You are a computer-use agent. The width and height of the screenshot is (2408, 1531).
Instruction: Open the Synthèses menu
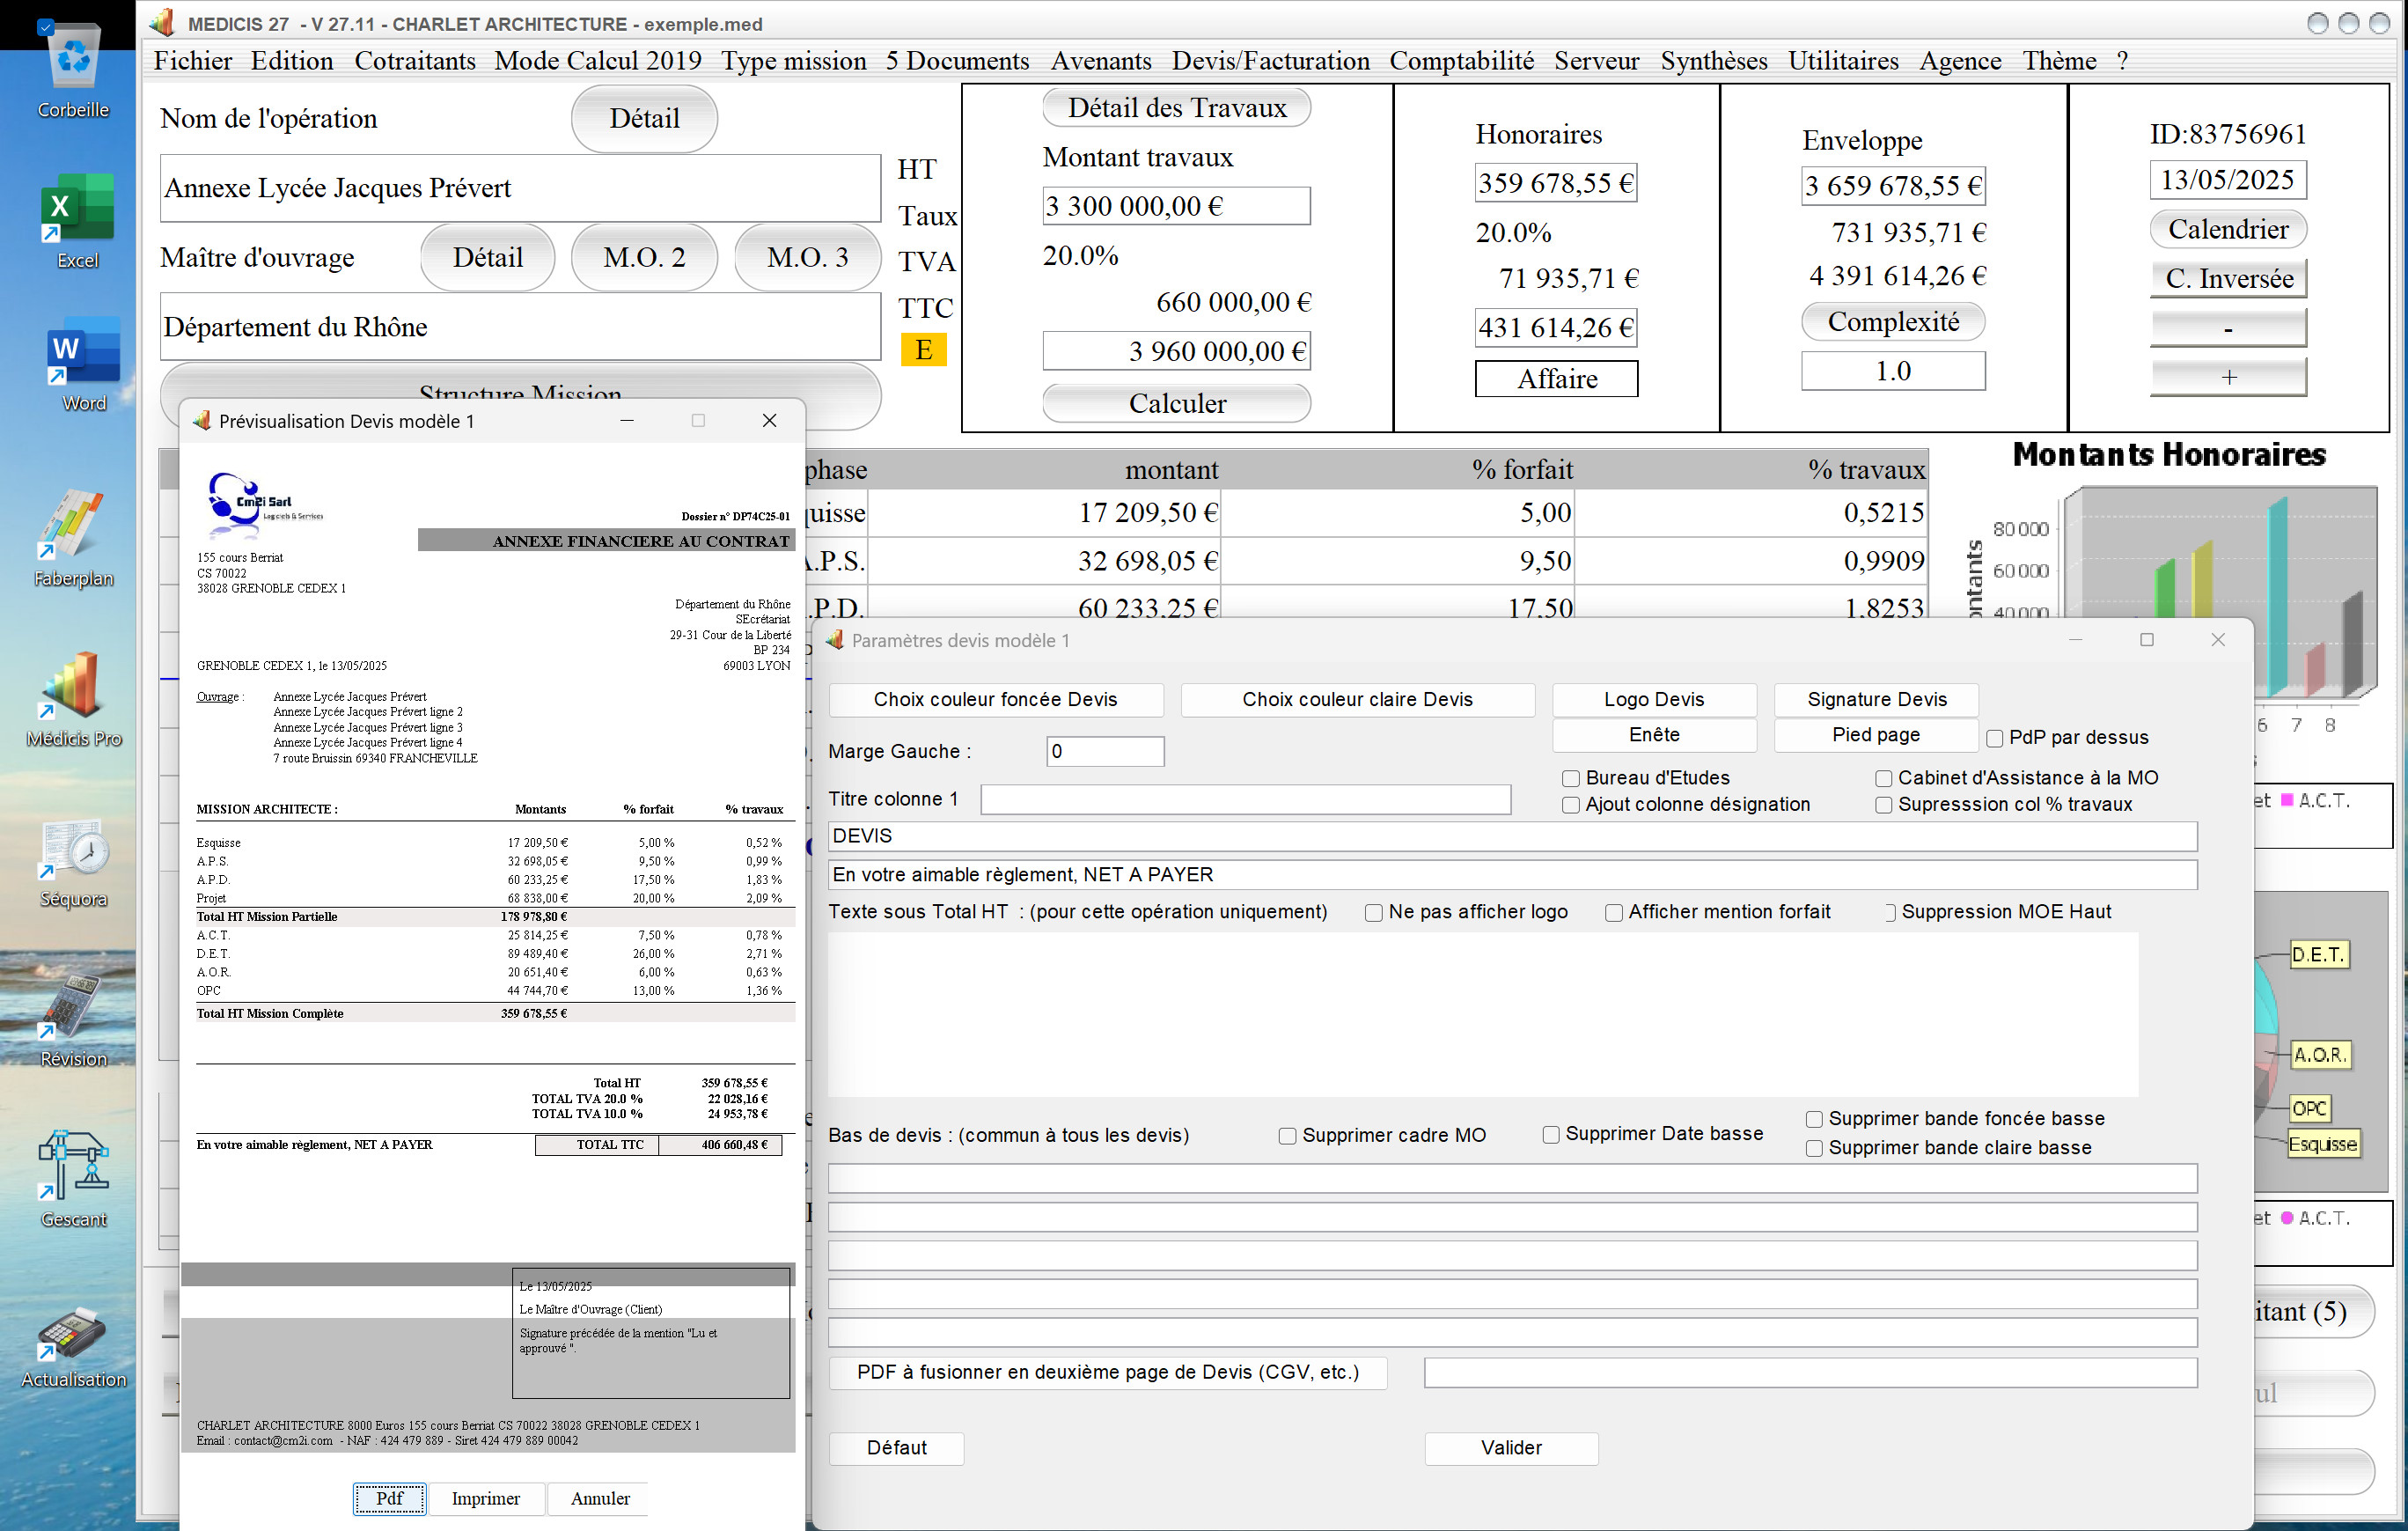(x=1714, y=61)
